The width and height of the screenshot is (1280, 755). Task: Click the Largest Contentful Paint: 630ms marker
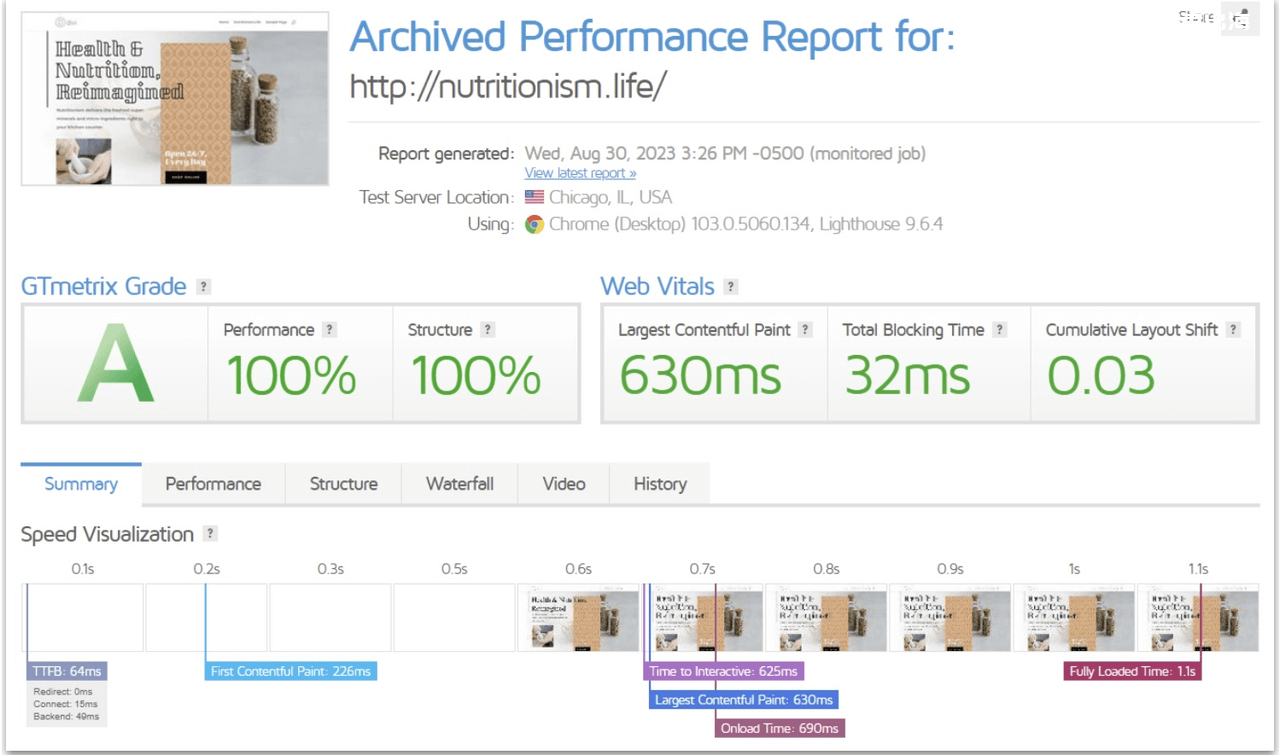[743, 700]
